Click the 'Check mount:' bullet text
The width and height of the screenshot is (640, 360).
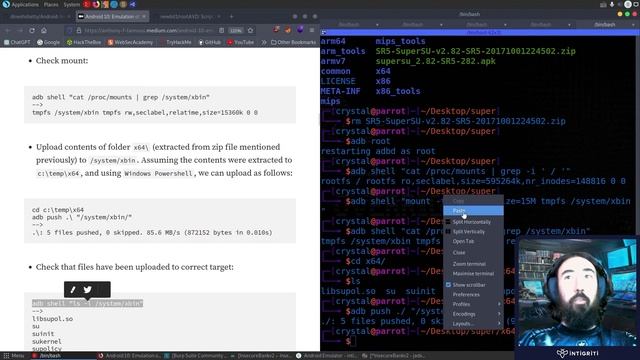(x=62, y=60)
